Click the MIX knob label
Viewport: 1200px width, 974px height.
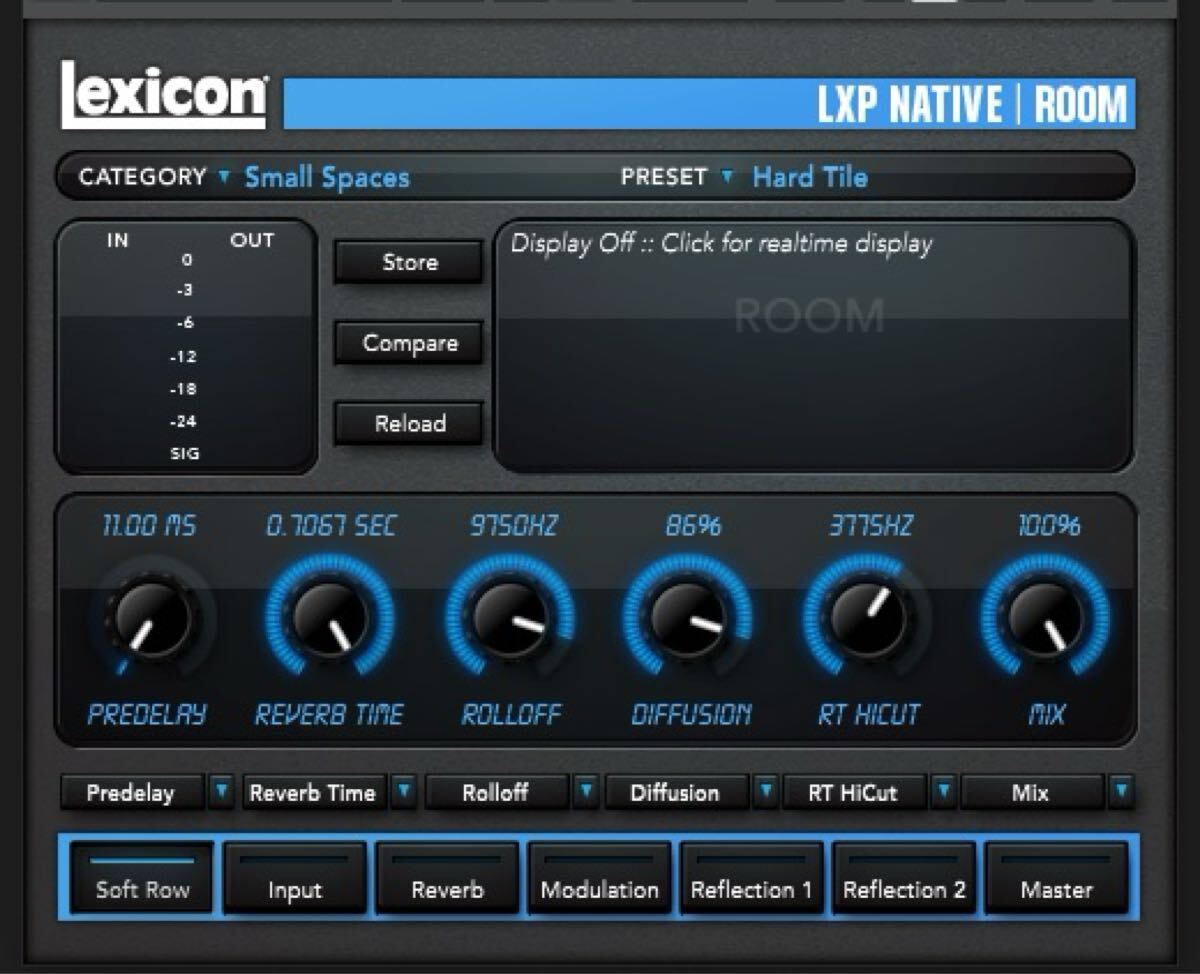(1048, 714)
